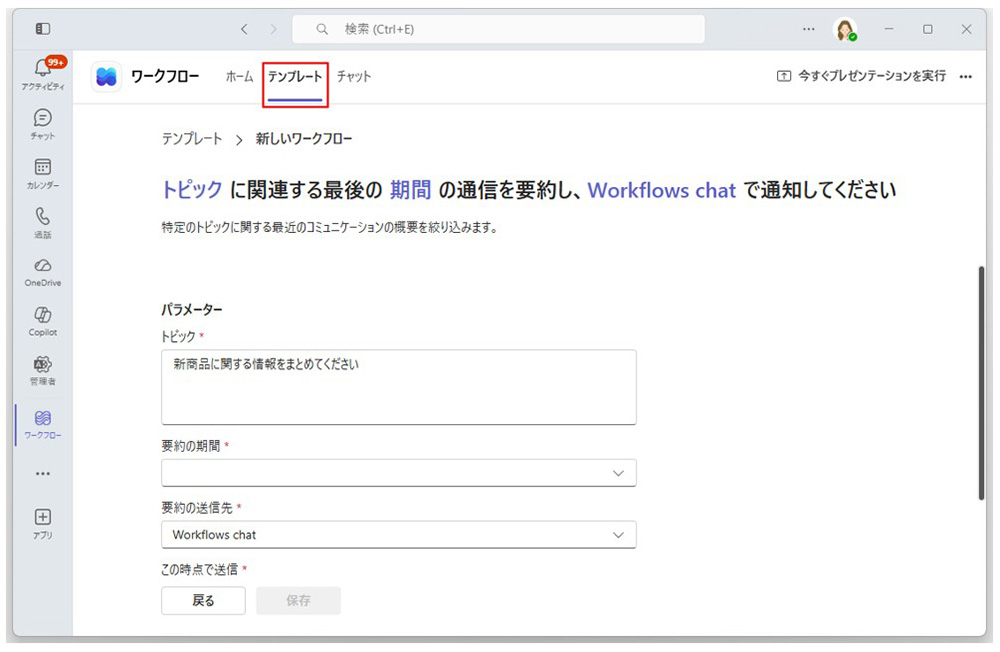Select the Workflows icon in sidebar
Viewport: 1000px width, 652px height.
click(x=43, y=425)
